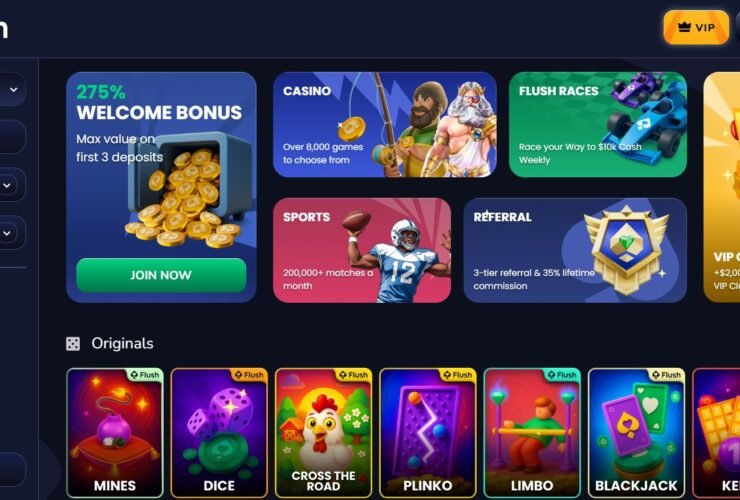This screenshot has width=740, height=500.
Task: Expand the lowest sidebar chevron dropdown
Action: pos(7,233)
